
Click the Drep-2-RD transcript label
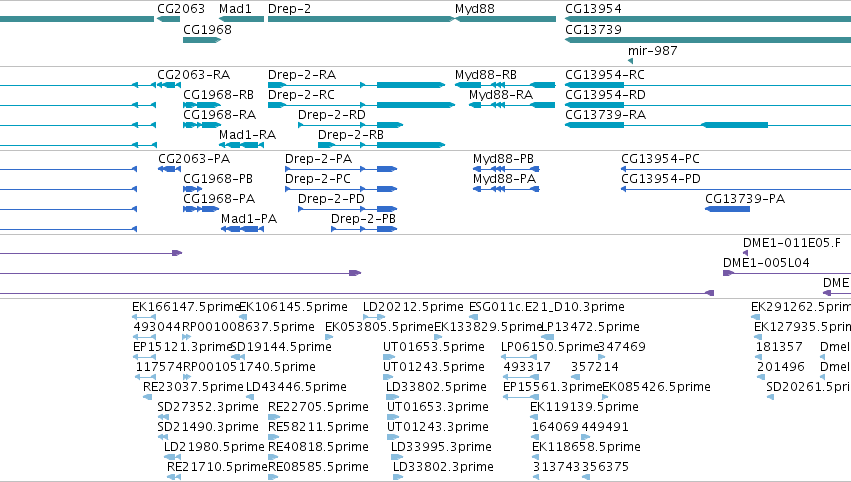tap(332, 115)
